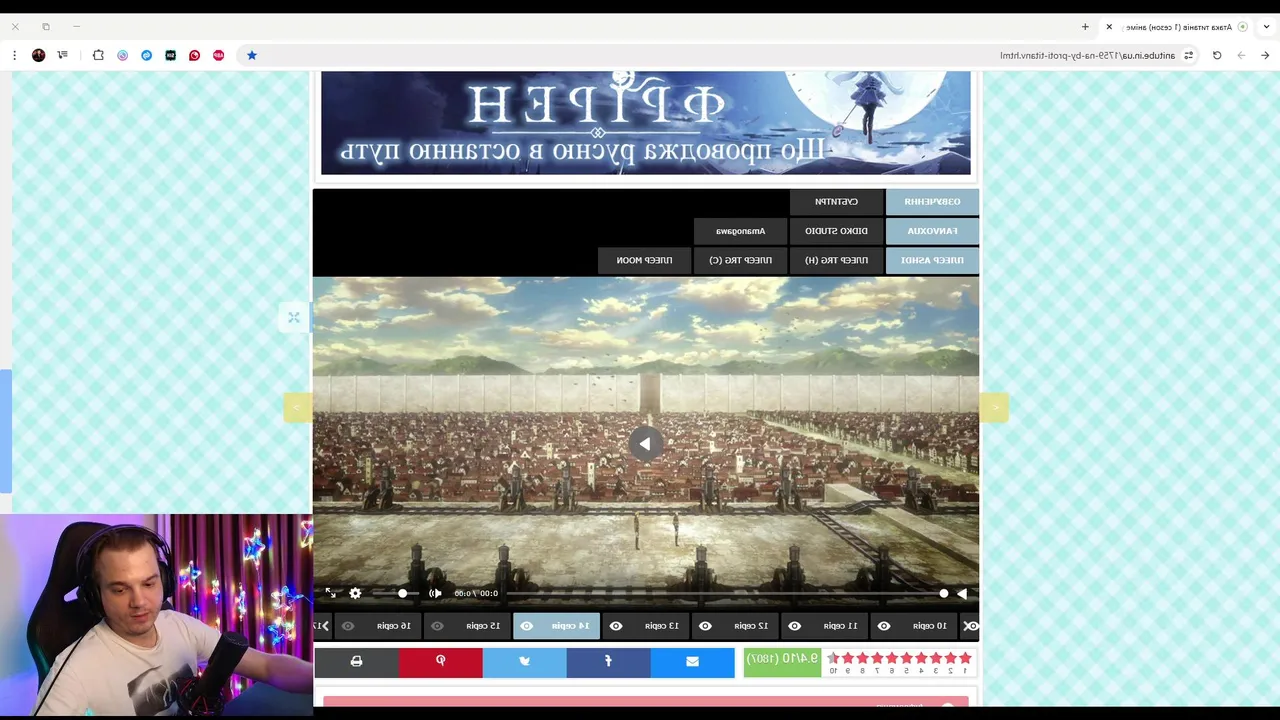Click the light-blue circular extension icon
The height and width of the screenshot is (720, 1280).
click(123, 55)
